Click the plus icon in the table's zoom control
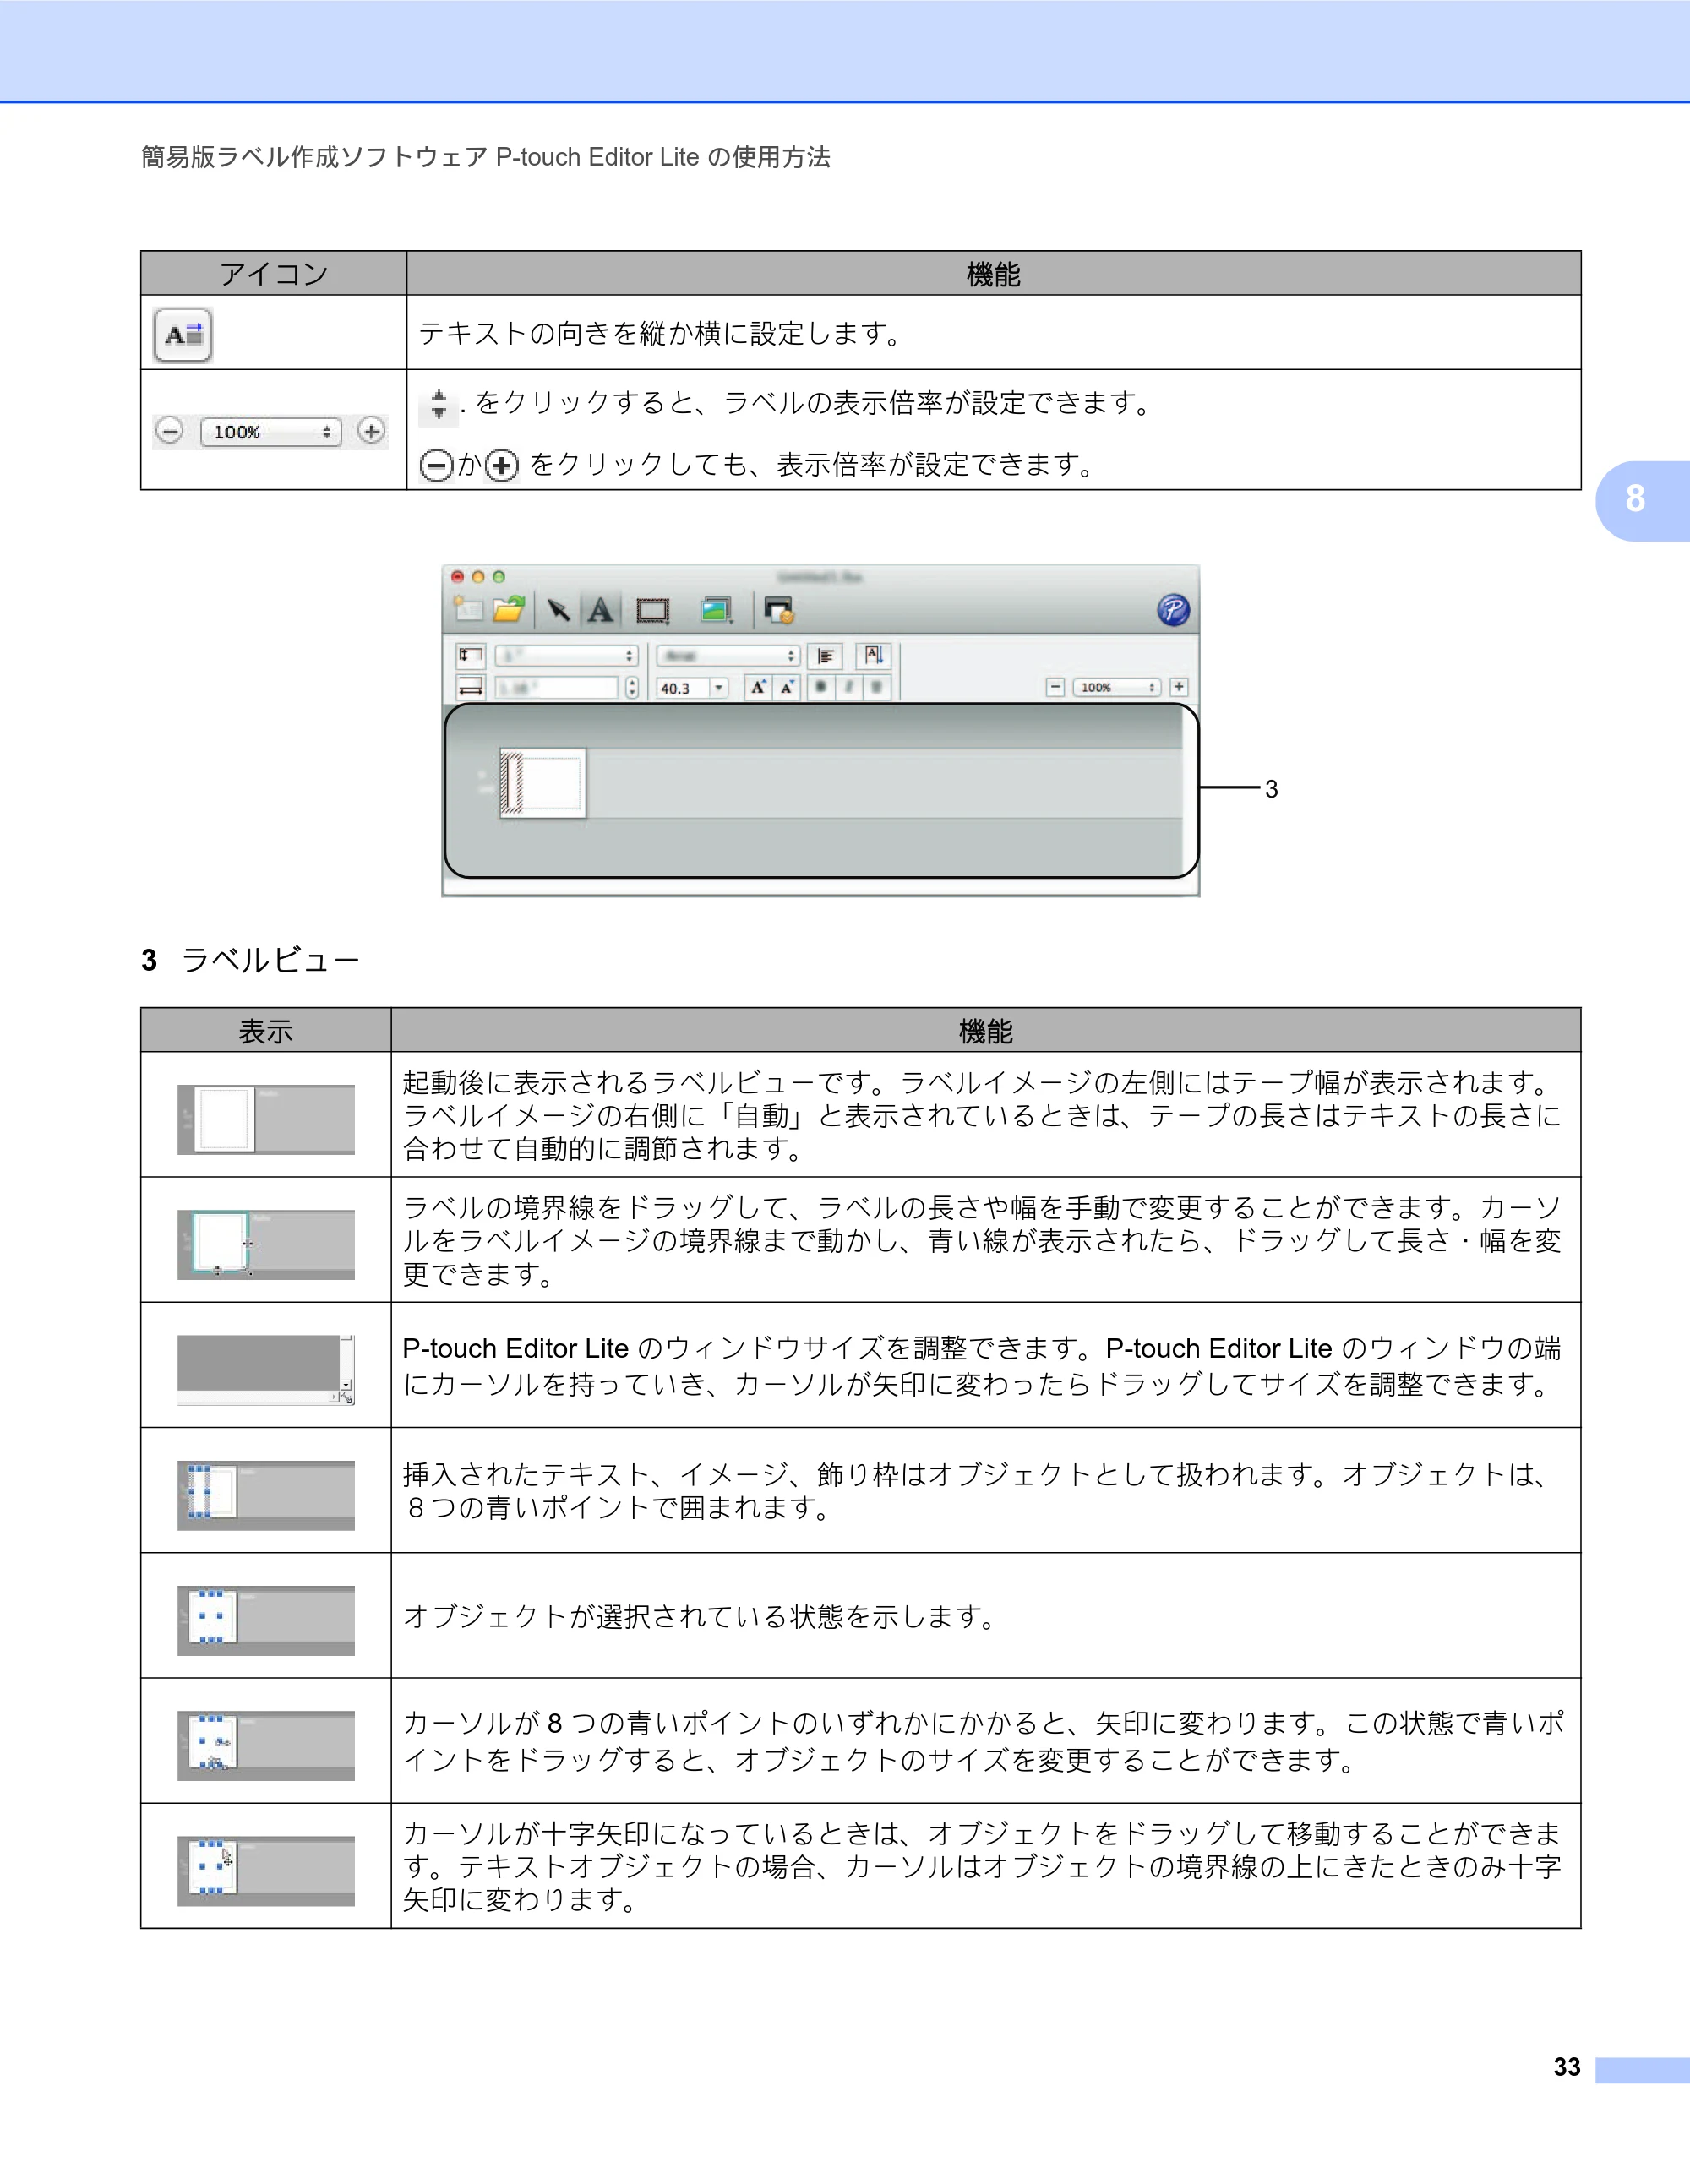The width and height of the screenshot is (1690, 2184). click(x=371, y=431)
